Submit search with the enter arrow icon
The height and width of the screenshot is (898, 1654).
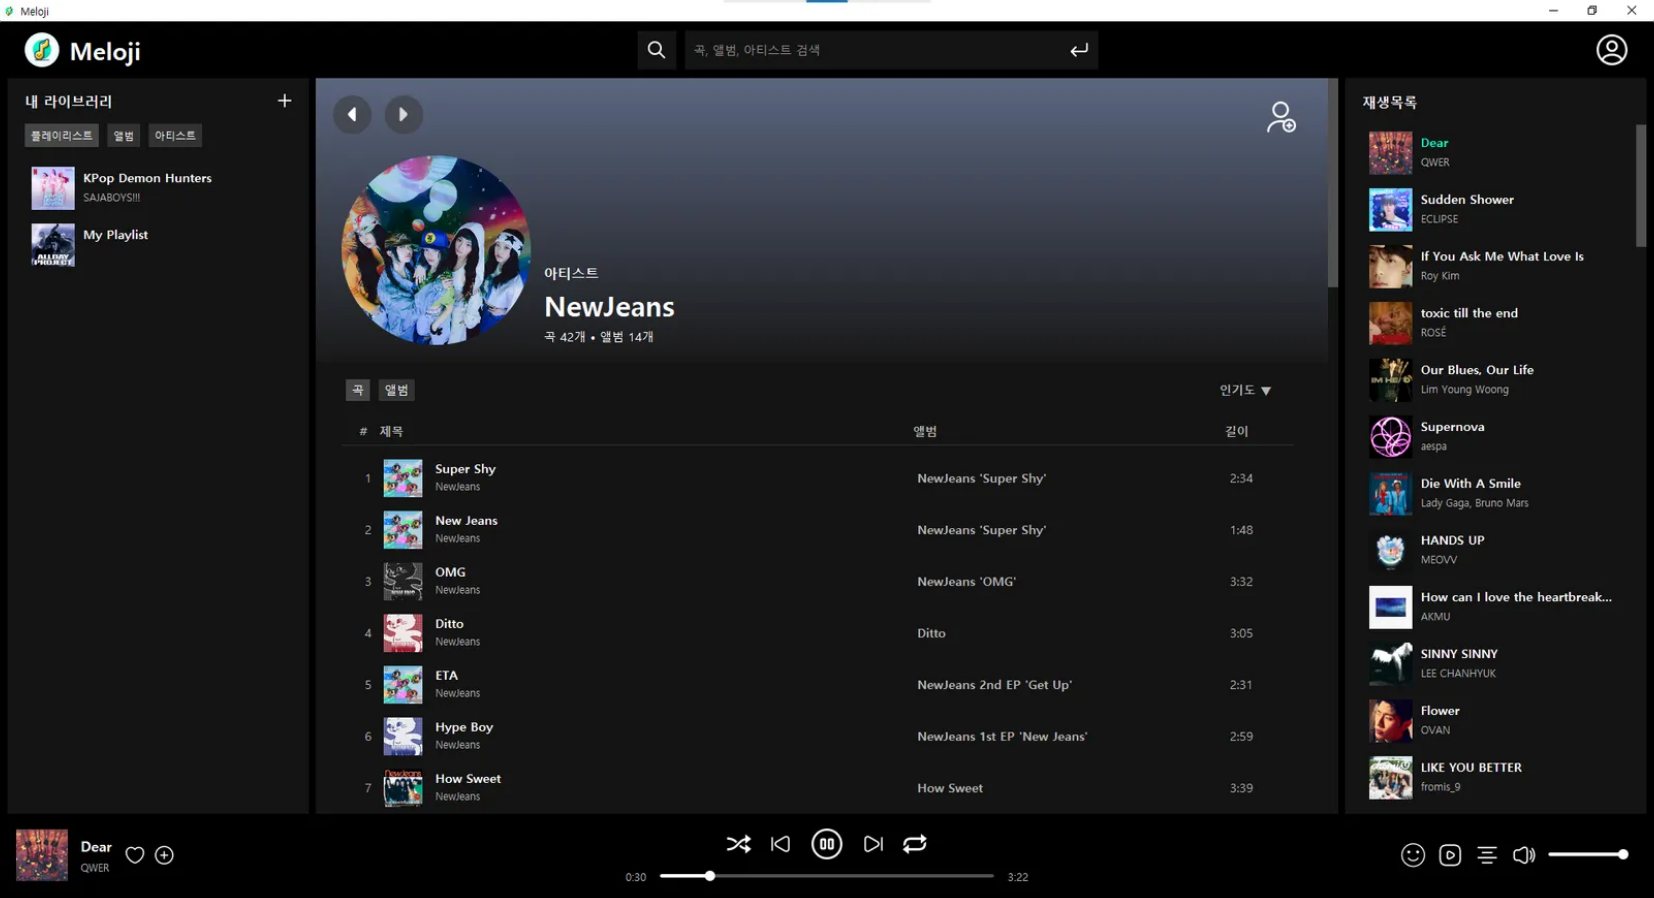[x=1078, y=50]
